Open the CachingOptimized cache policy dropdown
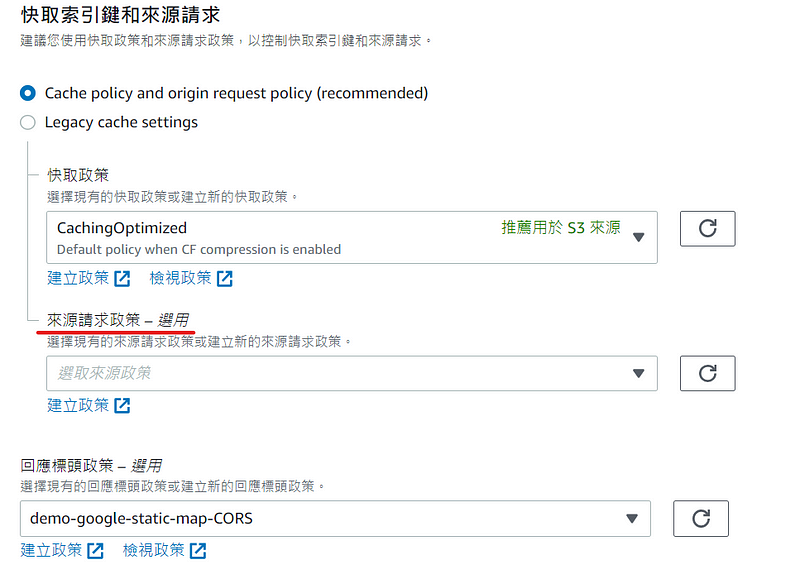This screenshot has width=800, height=569. (352, 238)
